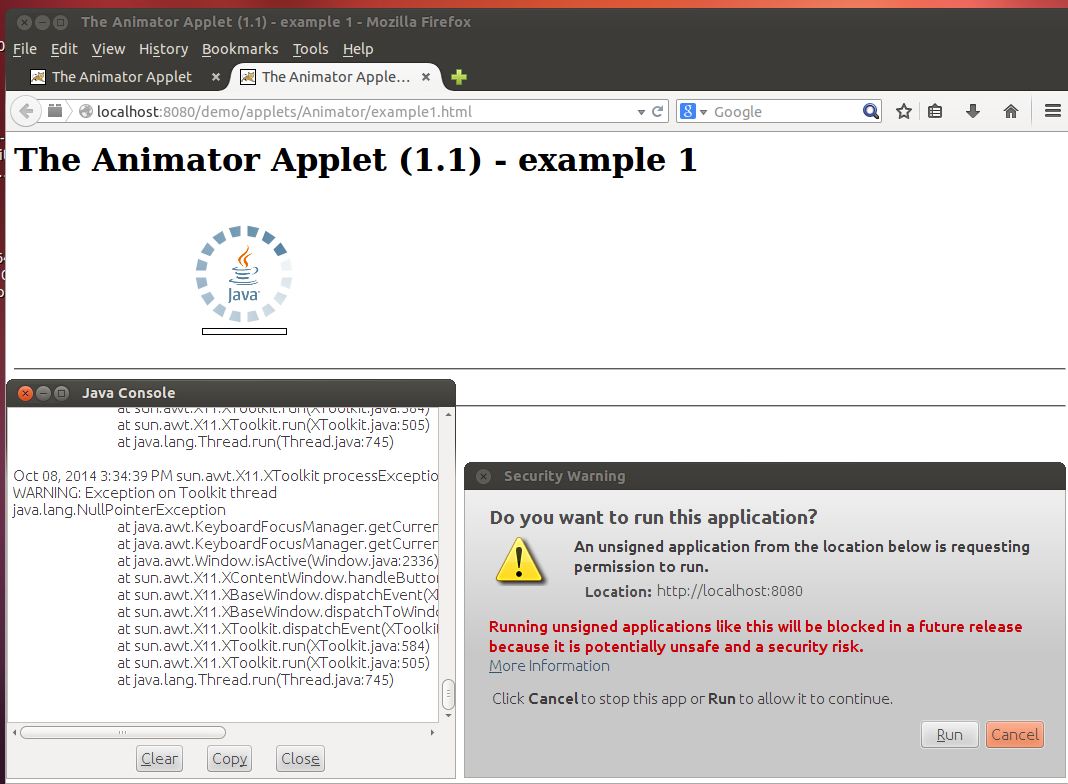Switch to the first Animator Applet tab
1068x784 pixels.
121,77
